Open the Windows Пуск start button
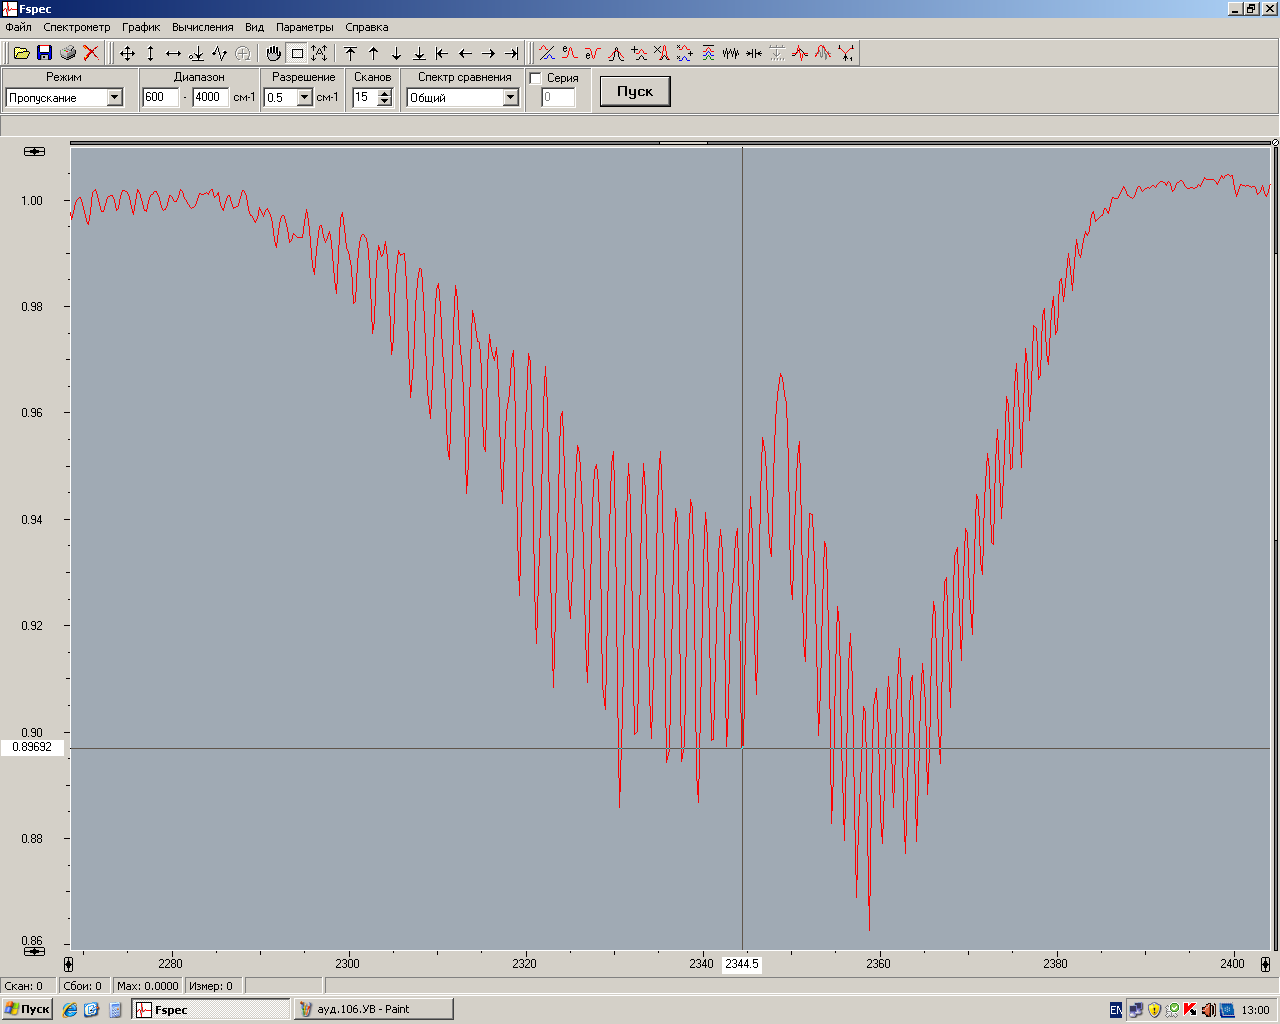1280x1024 pixels. (27, 1009)
